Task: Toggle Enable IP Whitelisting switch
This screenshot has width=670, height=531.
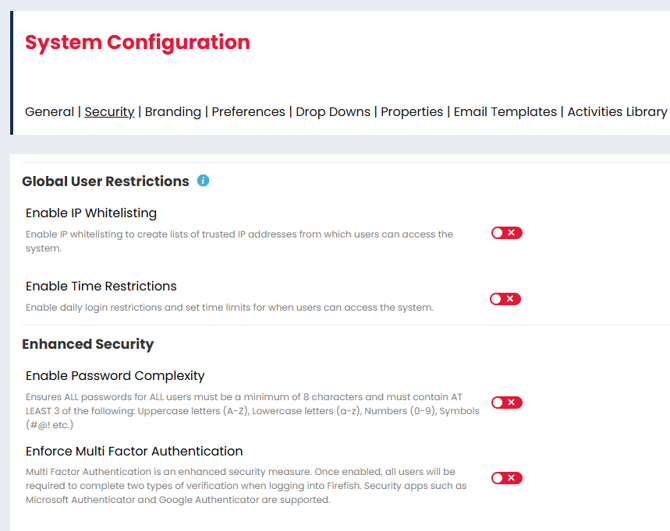Action: pyautogui.click(x=506, y=233)
